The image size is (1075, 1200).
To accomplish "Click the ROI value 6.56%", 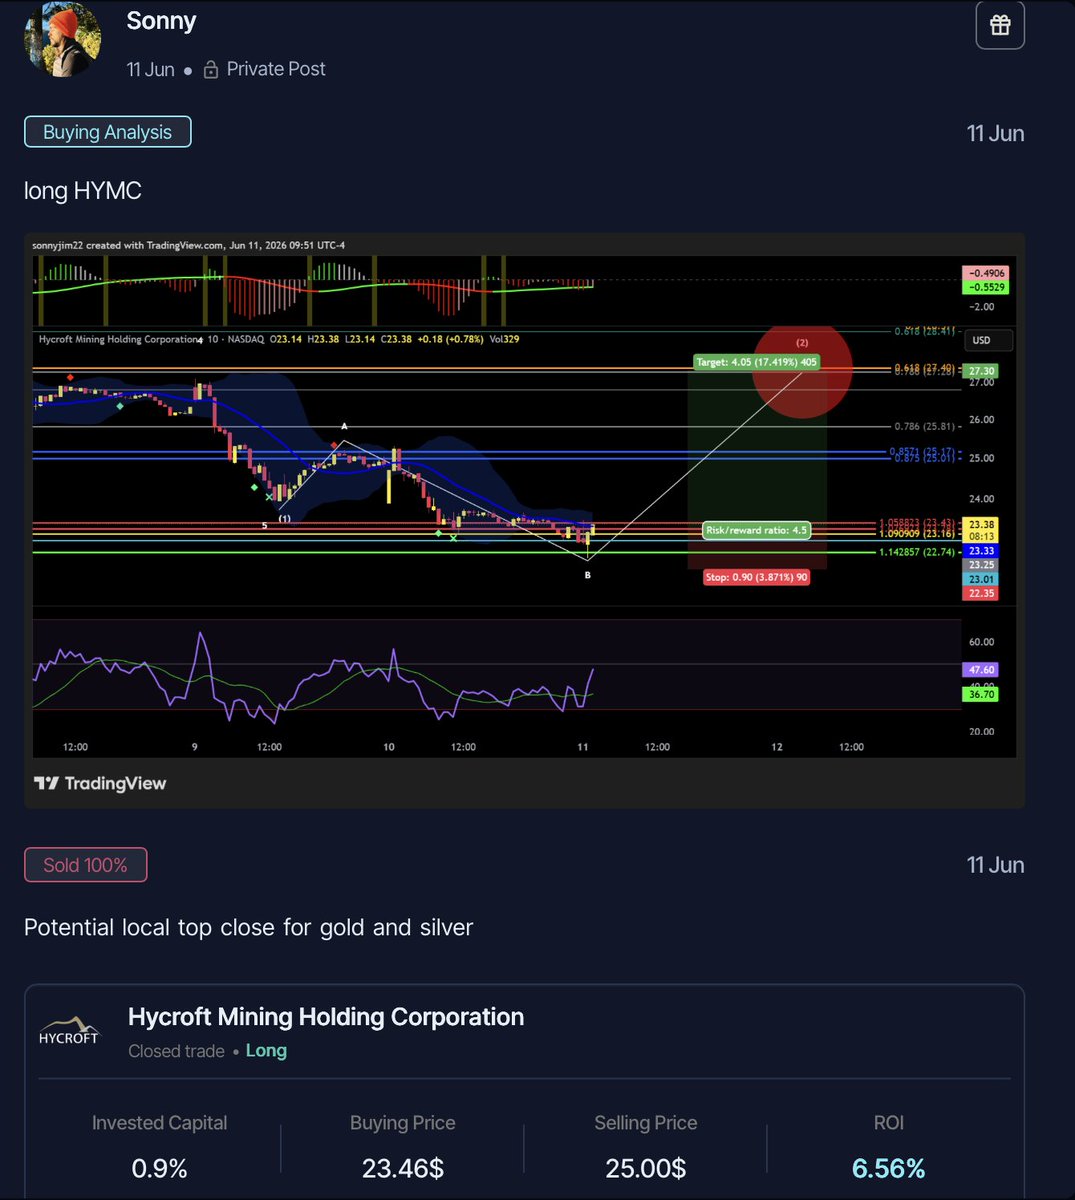I will (x=888, y=1168).
